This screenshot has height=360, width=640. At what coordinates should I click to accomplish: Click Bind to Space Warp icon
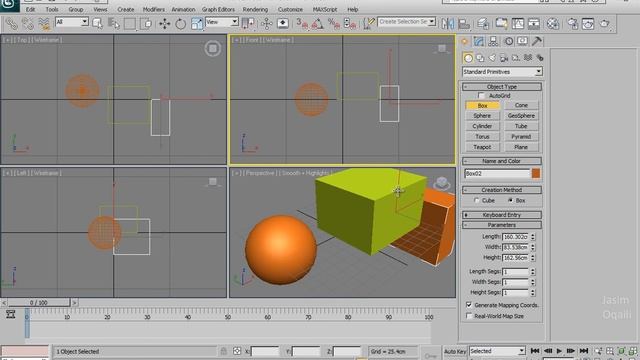(44, 24)
